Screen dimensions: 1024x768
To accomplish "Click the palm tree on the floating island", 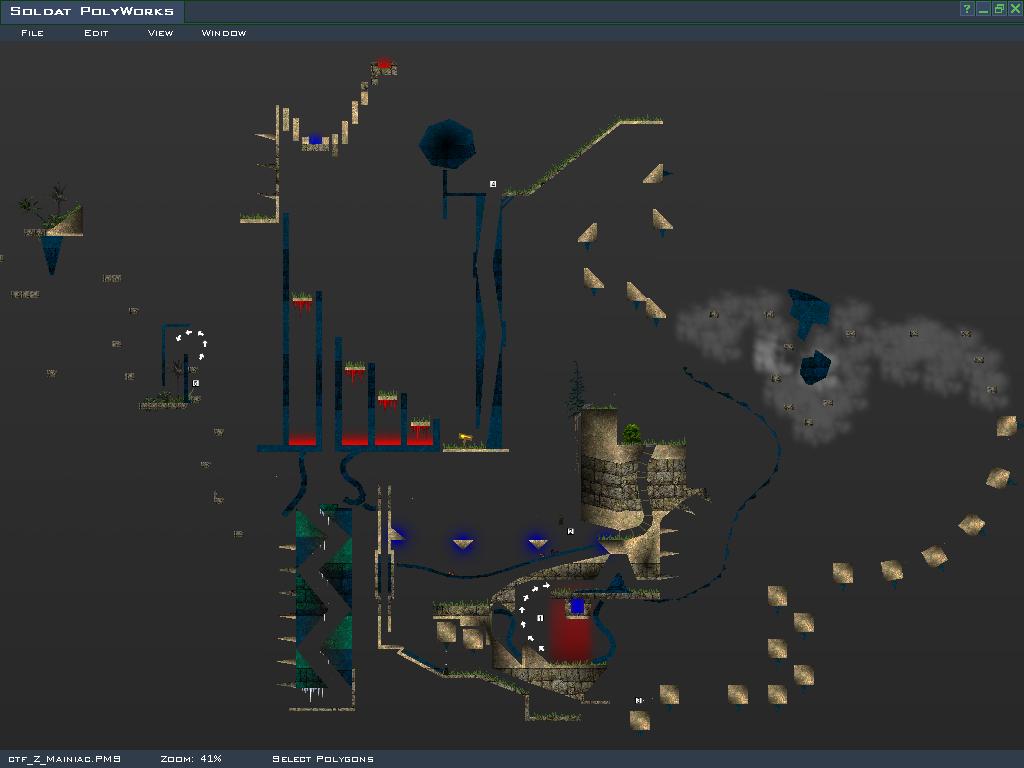I will [x=57, y=199].
